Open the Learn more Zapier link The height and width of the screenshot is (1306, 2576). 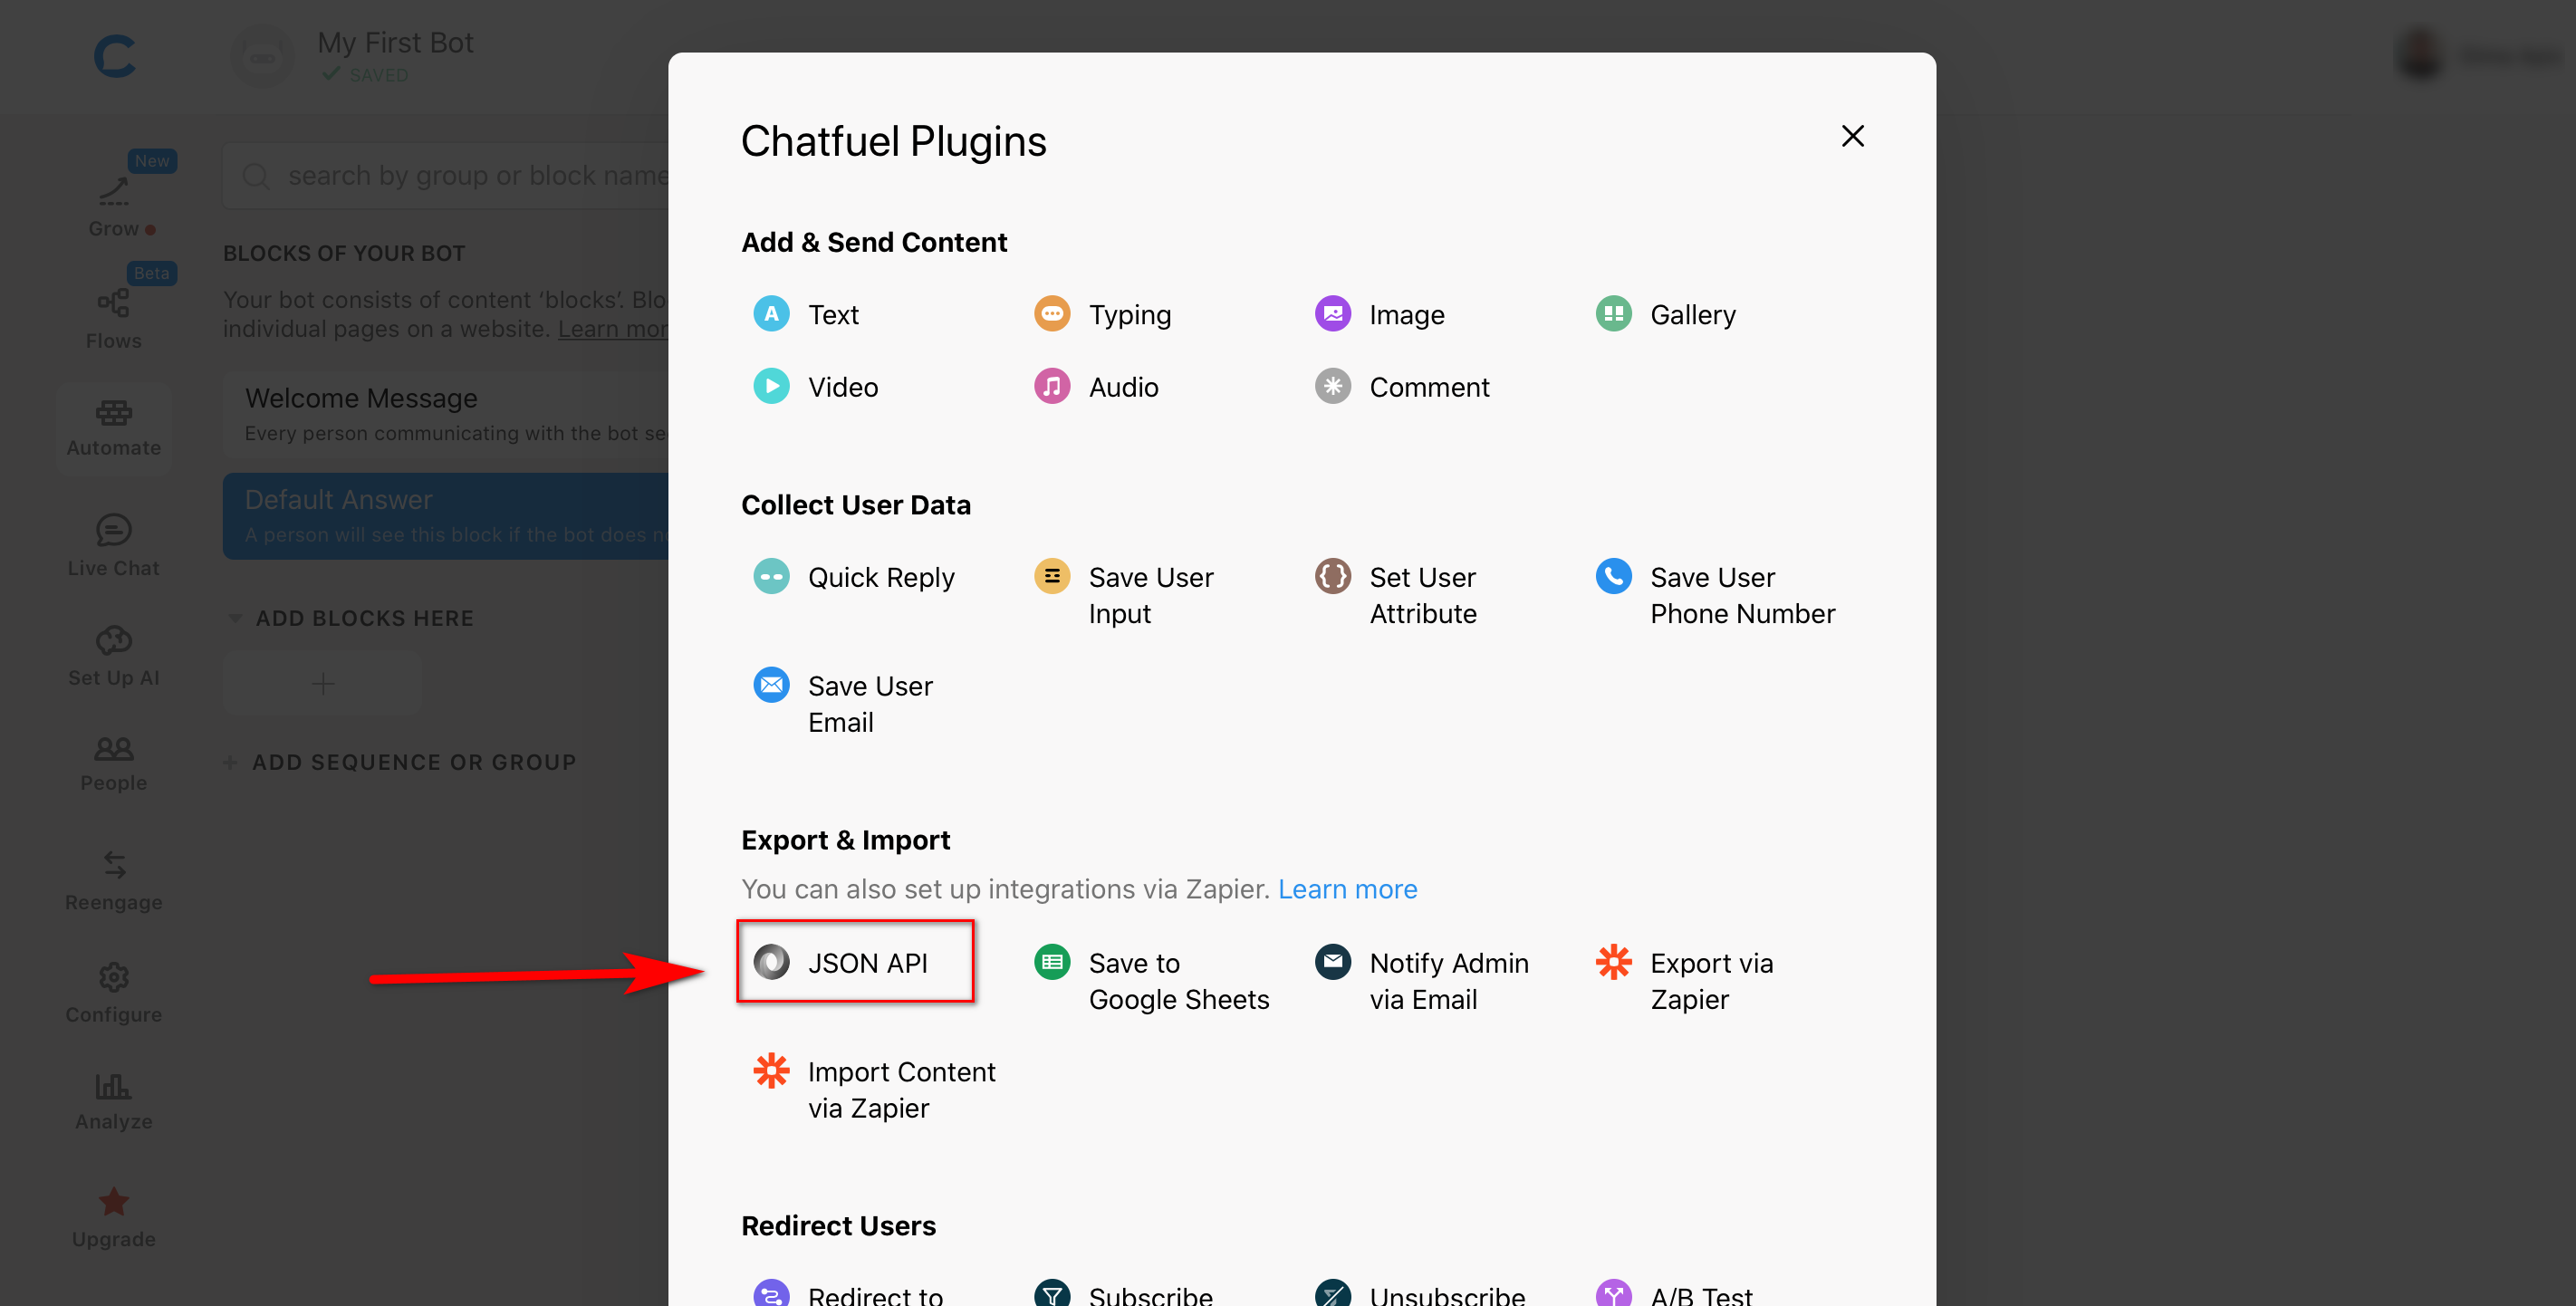pos(1347,888)
